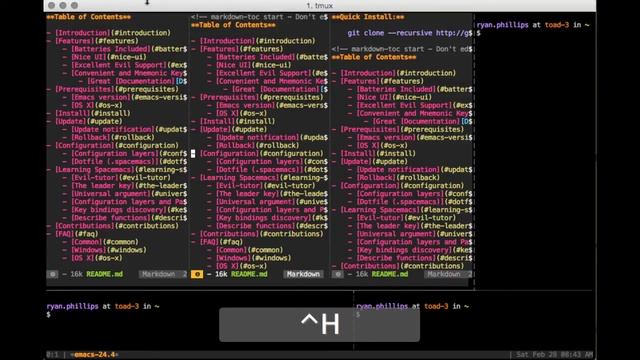
Task: Click the 0:1 session indicator in tmux status bar
Action: 52,355
